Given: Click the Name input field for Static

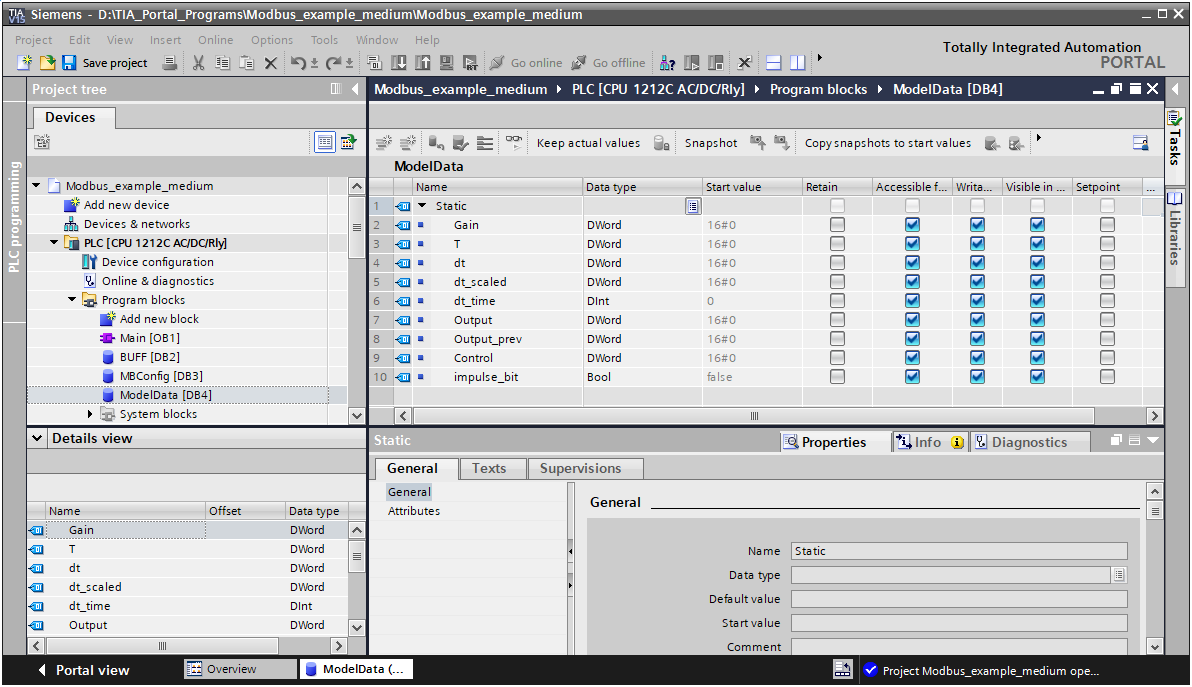Looking at the screenshot, I should pyautogui.click(x=958, y=551).
